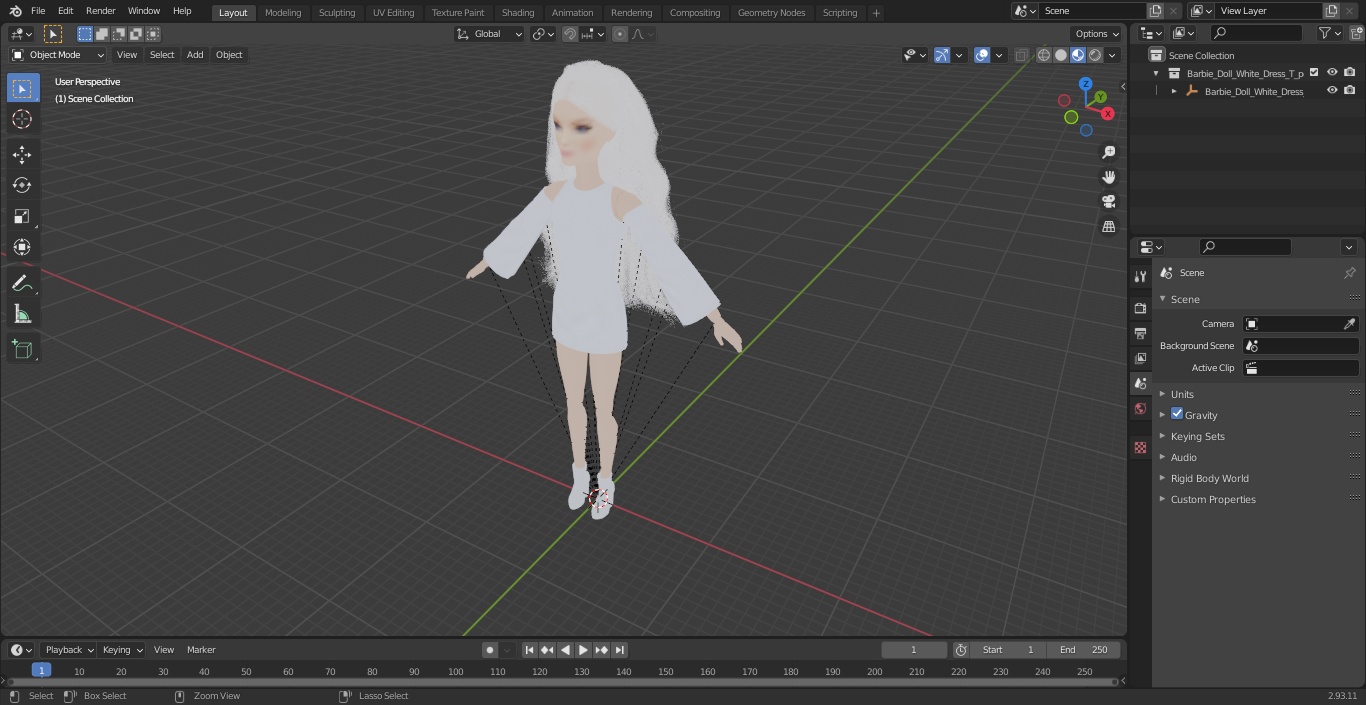This screenshot has width=1366, height=705.
Task: Uncheck the Gravity checkbox
Action: coord(1177,414)
